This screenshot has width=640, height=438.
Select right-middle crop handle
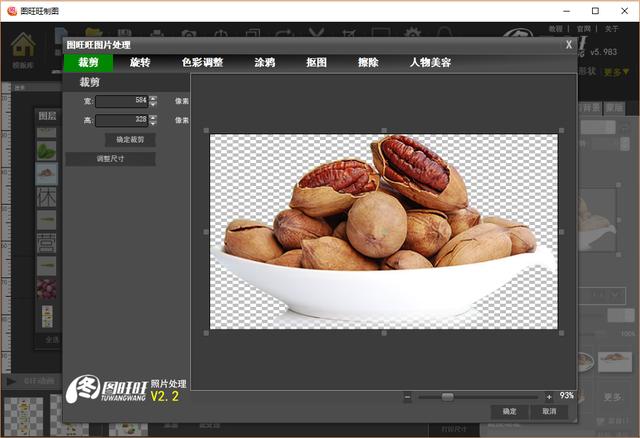562,232
